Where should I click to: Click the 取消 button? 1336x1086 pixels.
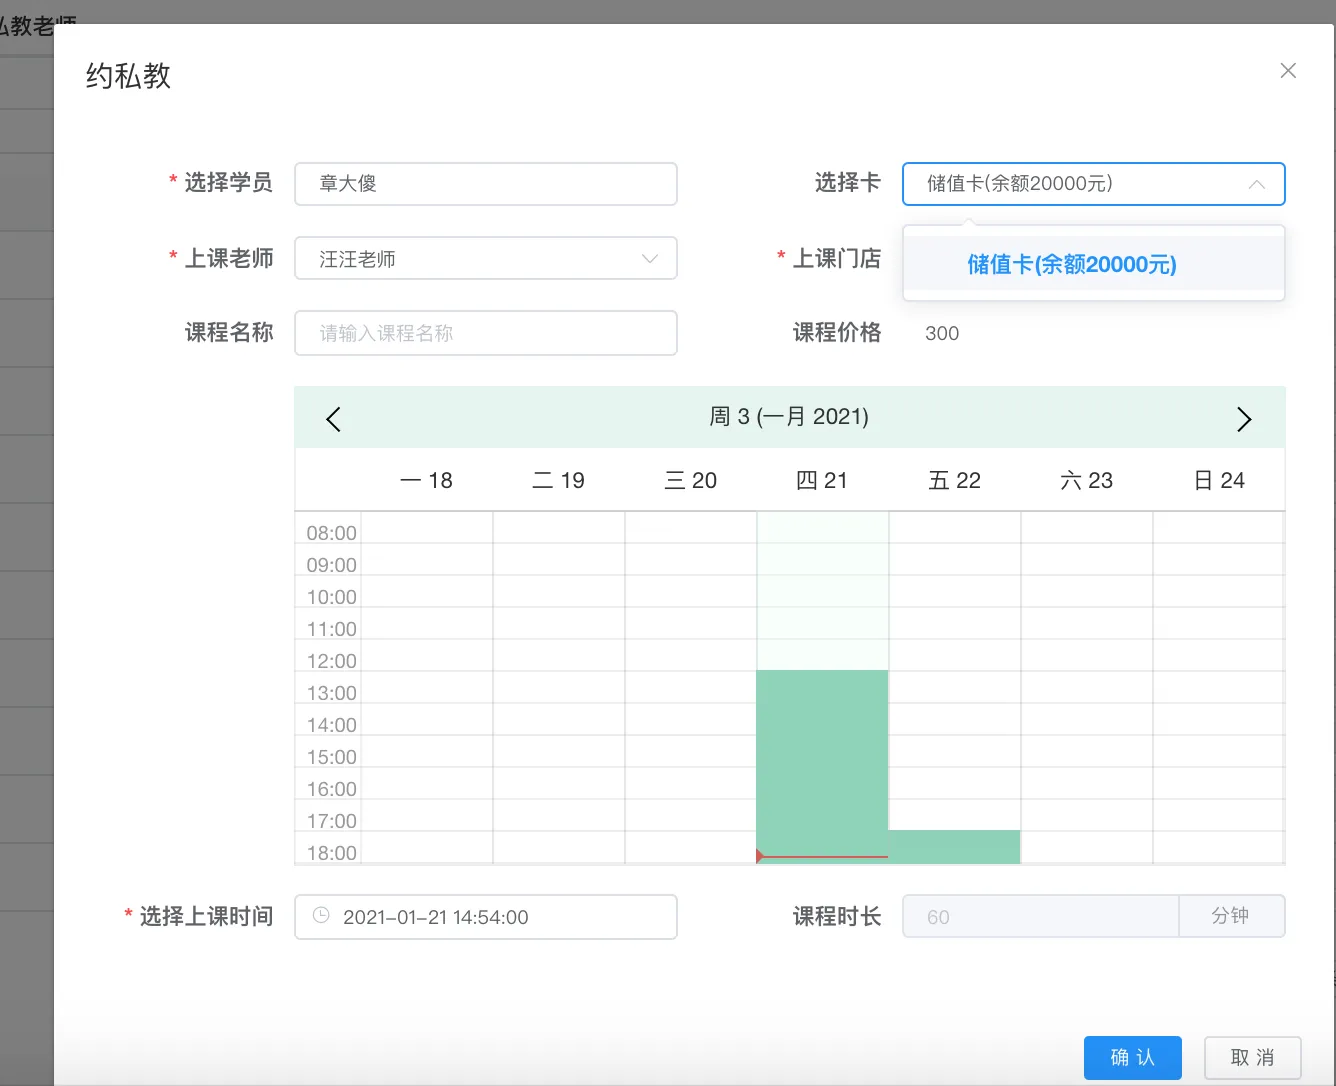pos(1252,1057)
